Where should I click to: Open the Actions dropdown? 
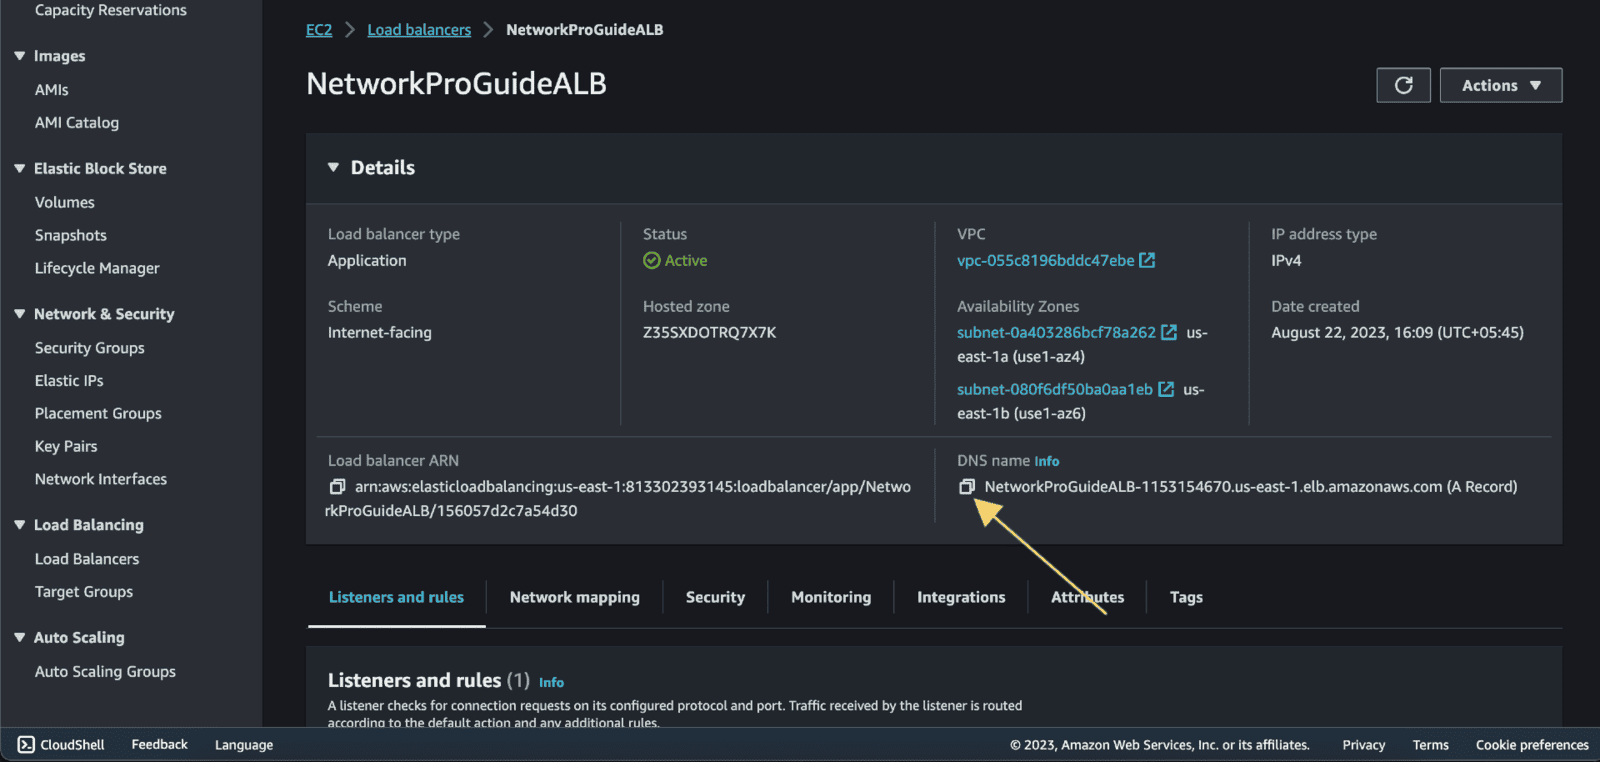pos(1500,85)
